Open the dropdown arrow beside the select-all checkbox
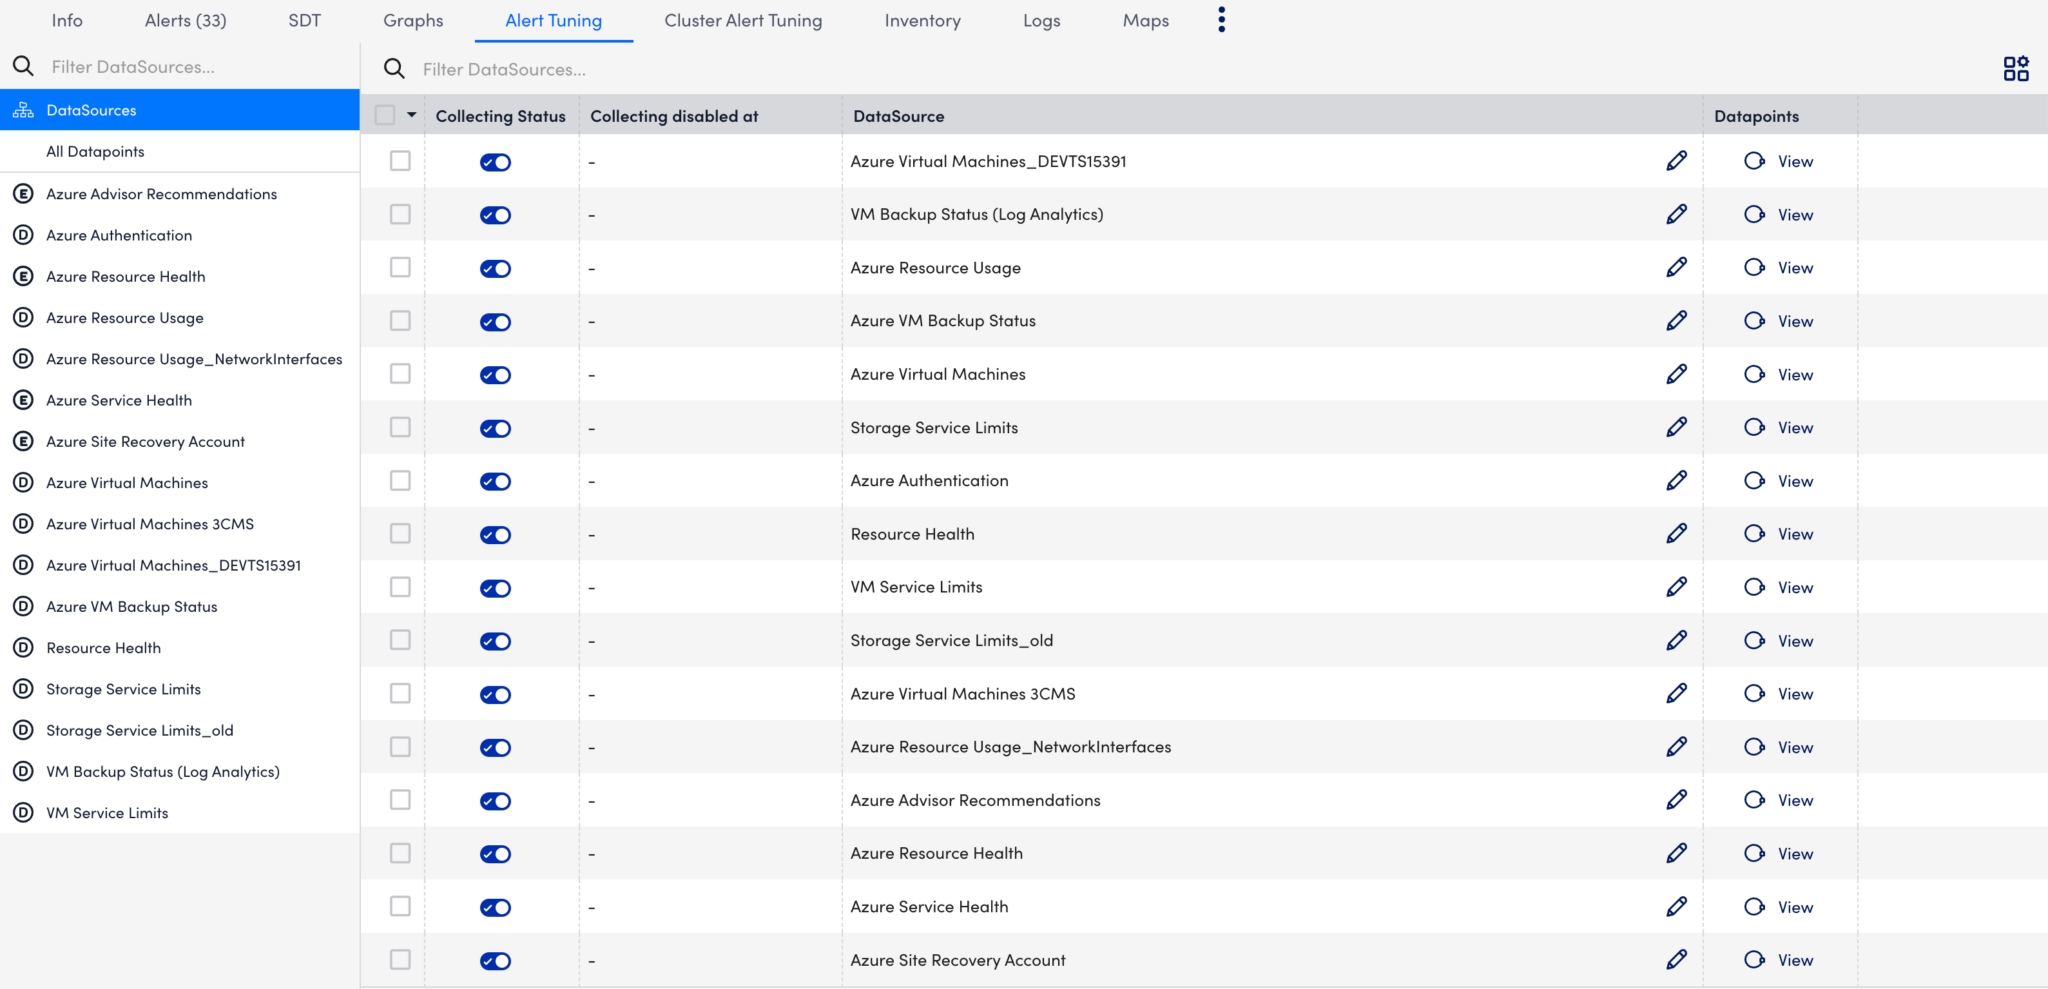Image resolution: width=2048 pixels, height=989 pixels. pos(410,114)
